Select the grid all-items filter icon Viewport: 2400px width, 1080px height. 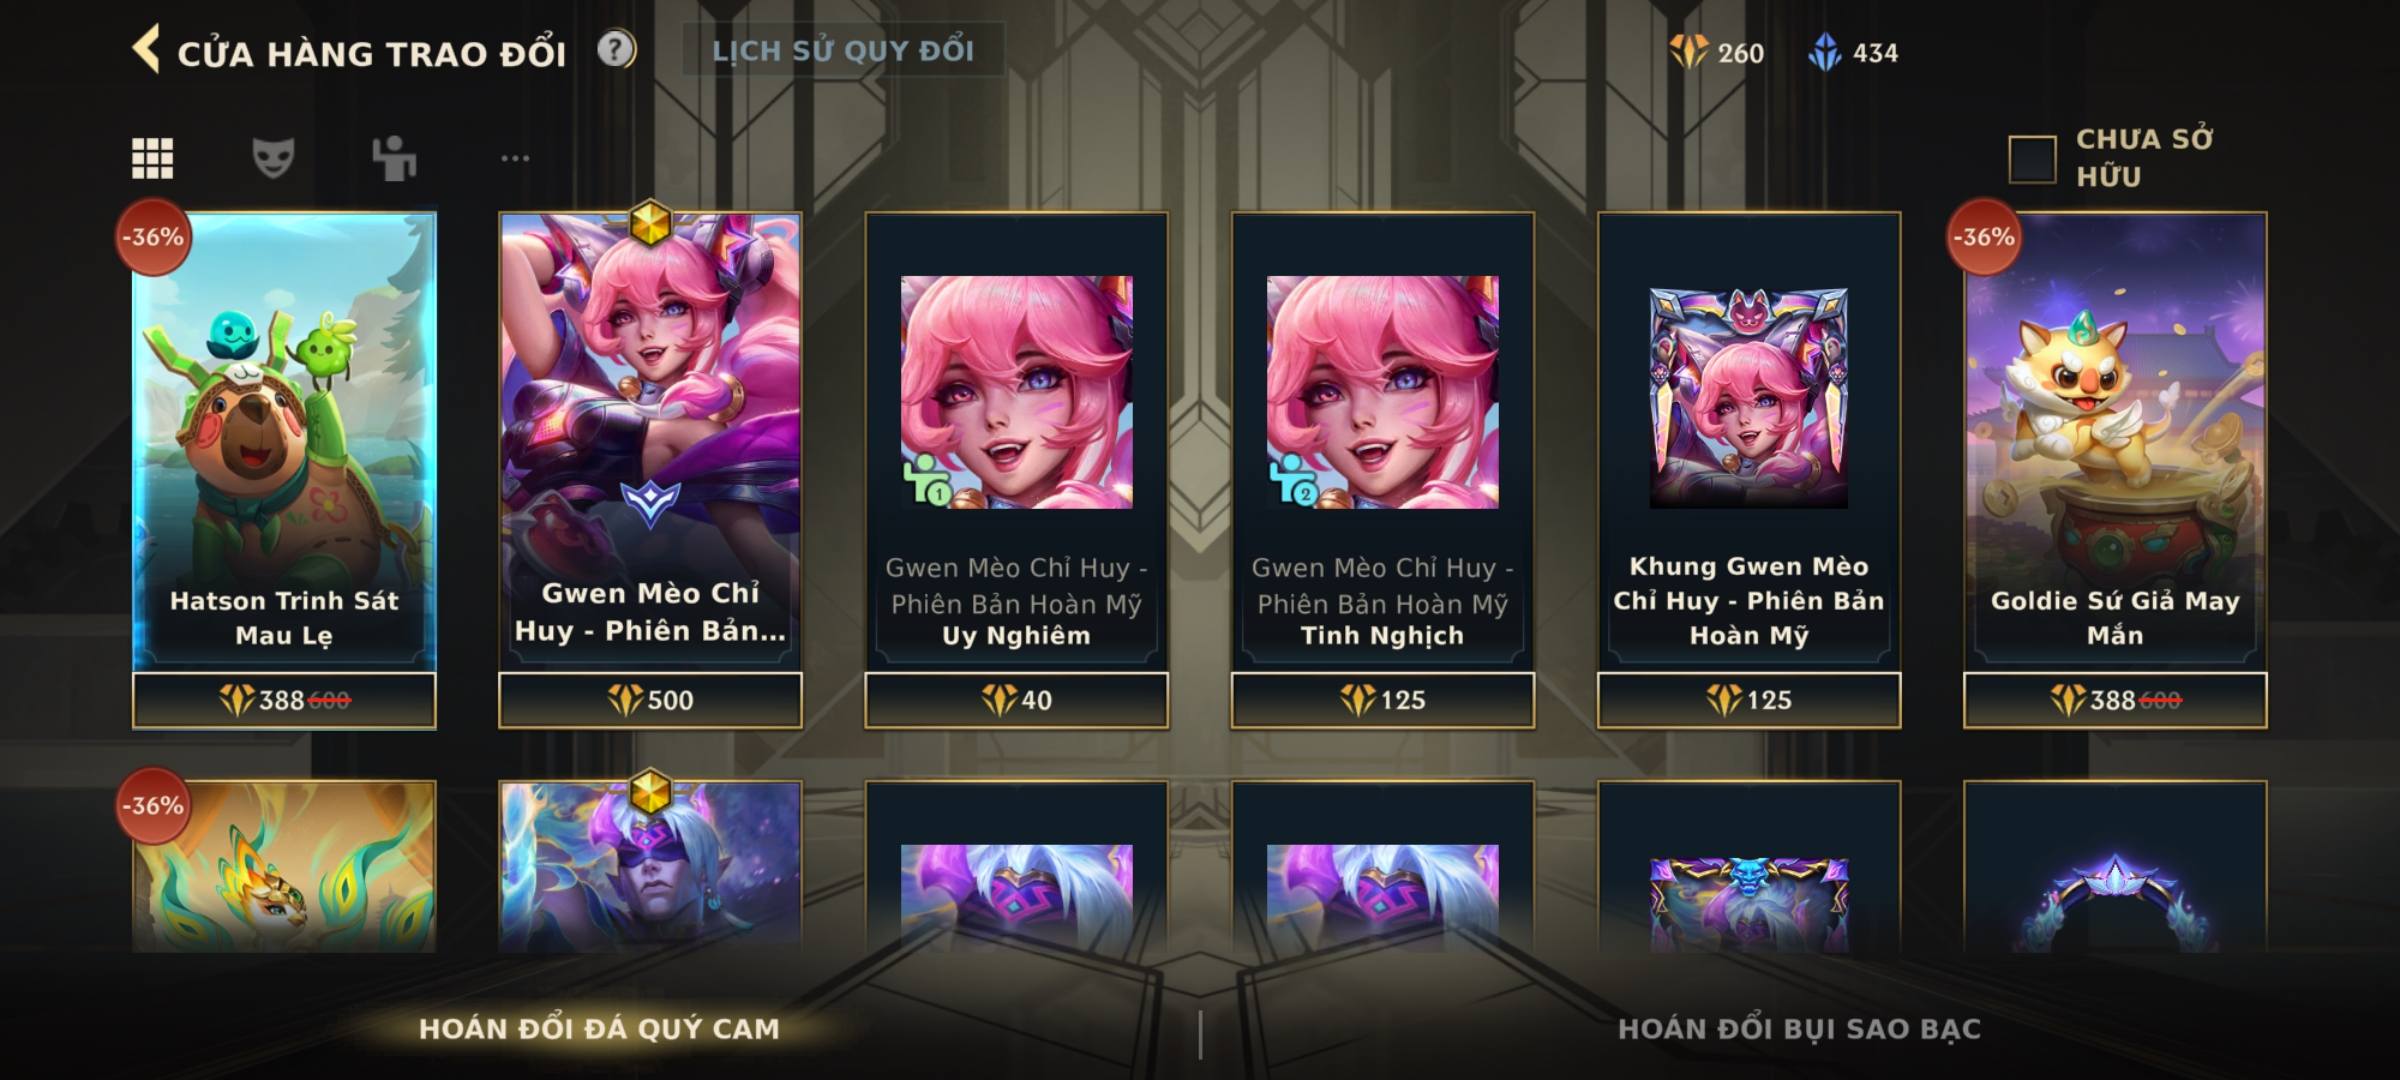[152, 158]
